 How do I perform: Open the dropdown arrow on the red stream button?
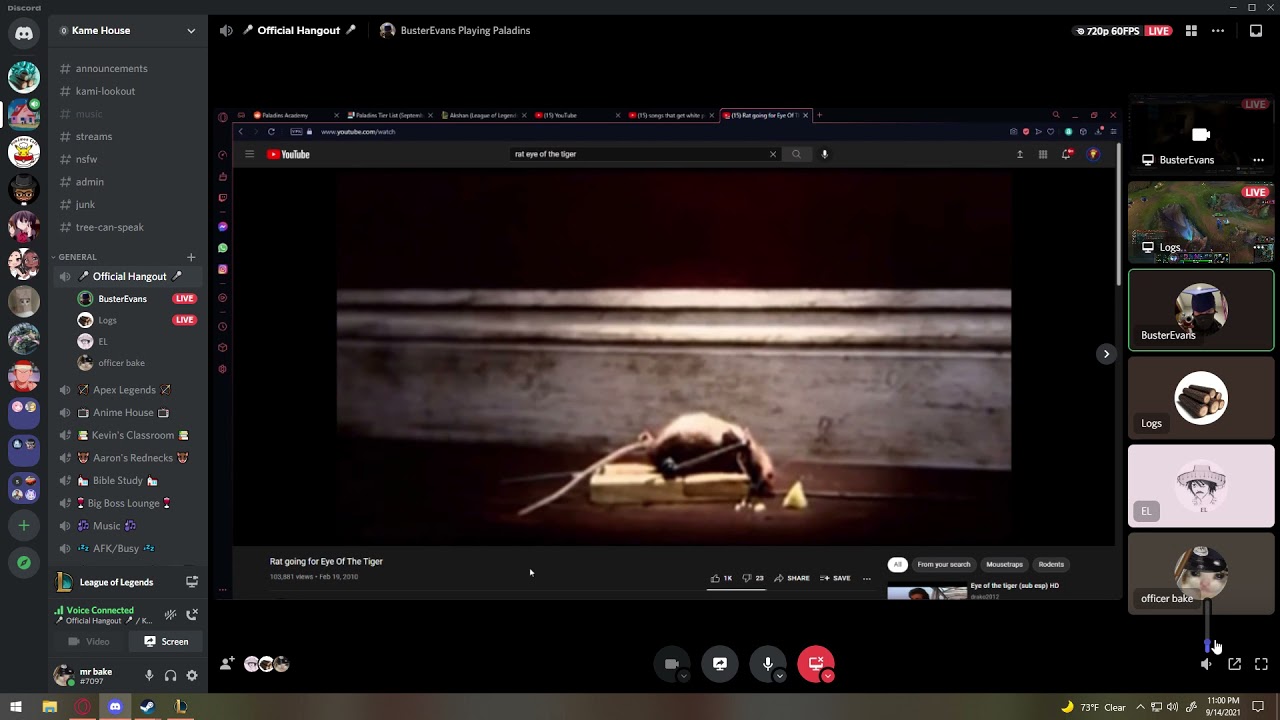(828, 676)
